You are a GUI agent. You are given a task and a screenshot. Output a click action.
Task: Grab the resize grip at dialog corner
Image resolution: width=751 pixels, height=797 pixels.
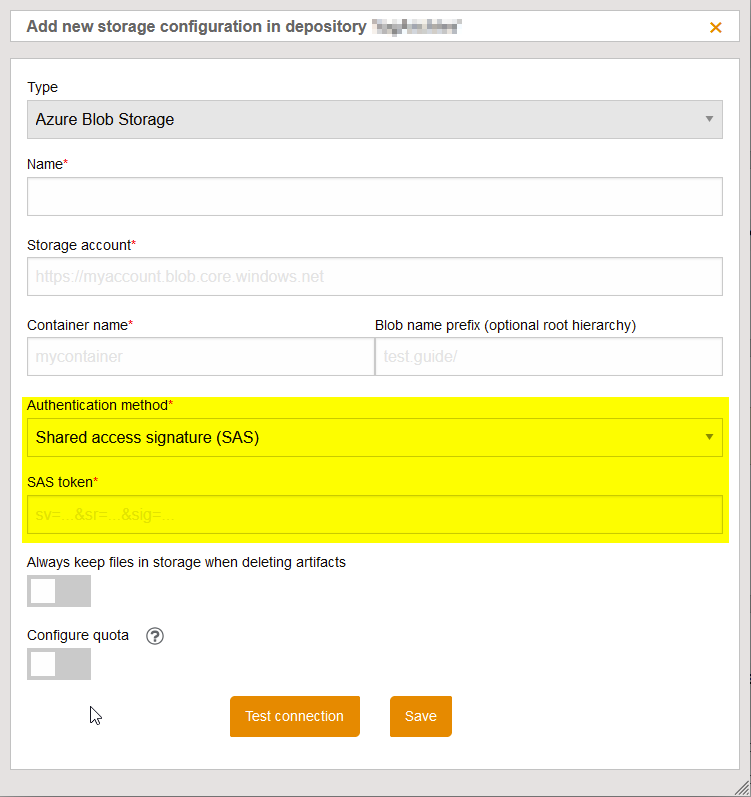742,788
